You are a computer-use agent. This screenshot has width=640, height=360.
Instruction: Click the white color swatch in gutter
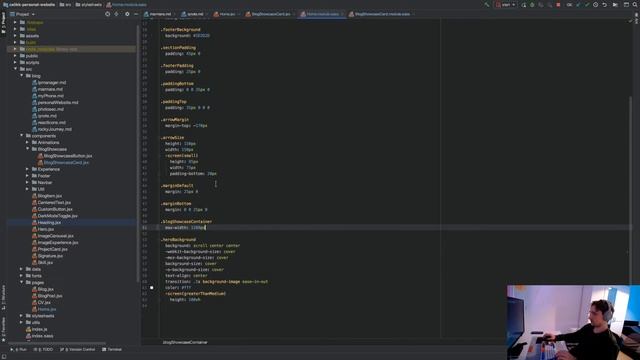[151, 287]
